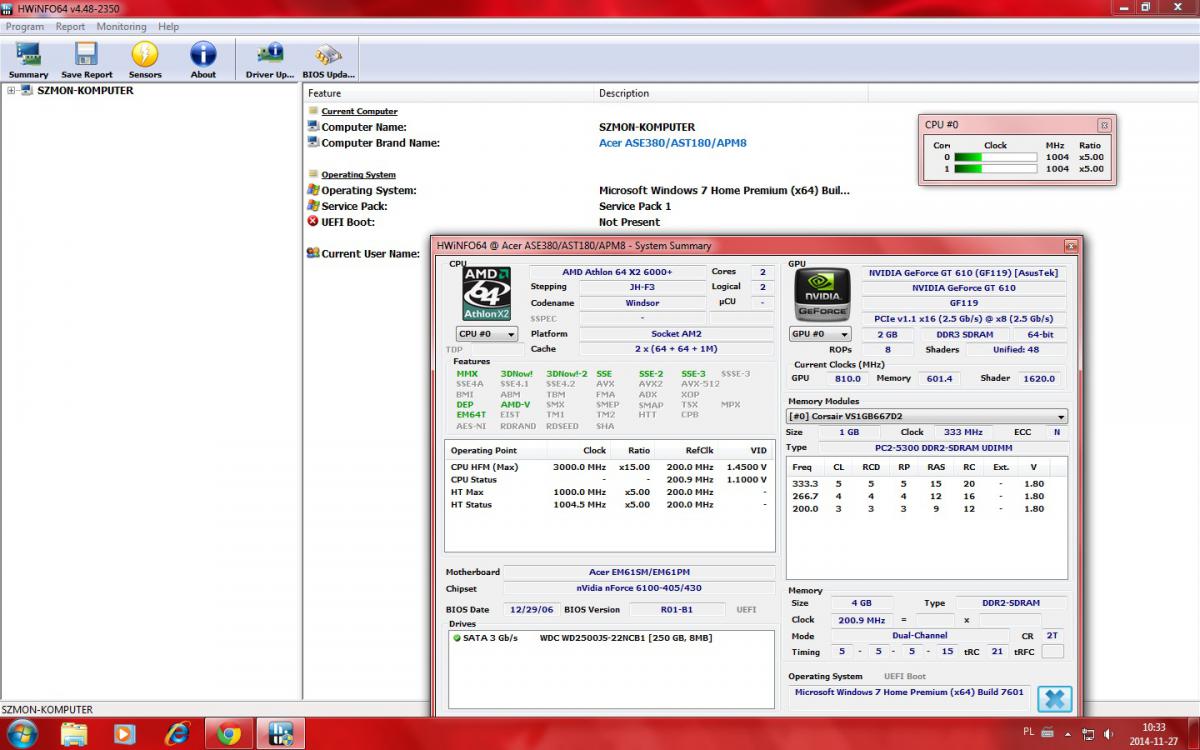Screen dimensions: 1200x750
Task: Click the Feature column header
Action: point(449,93)
